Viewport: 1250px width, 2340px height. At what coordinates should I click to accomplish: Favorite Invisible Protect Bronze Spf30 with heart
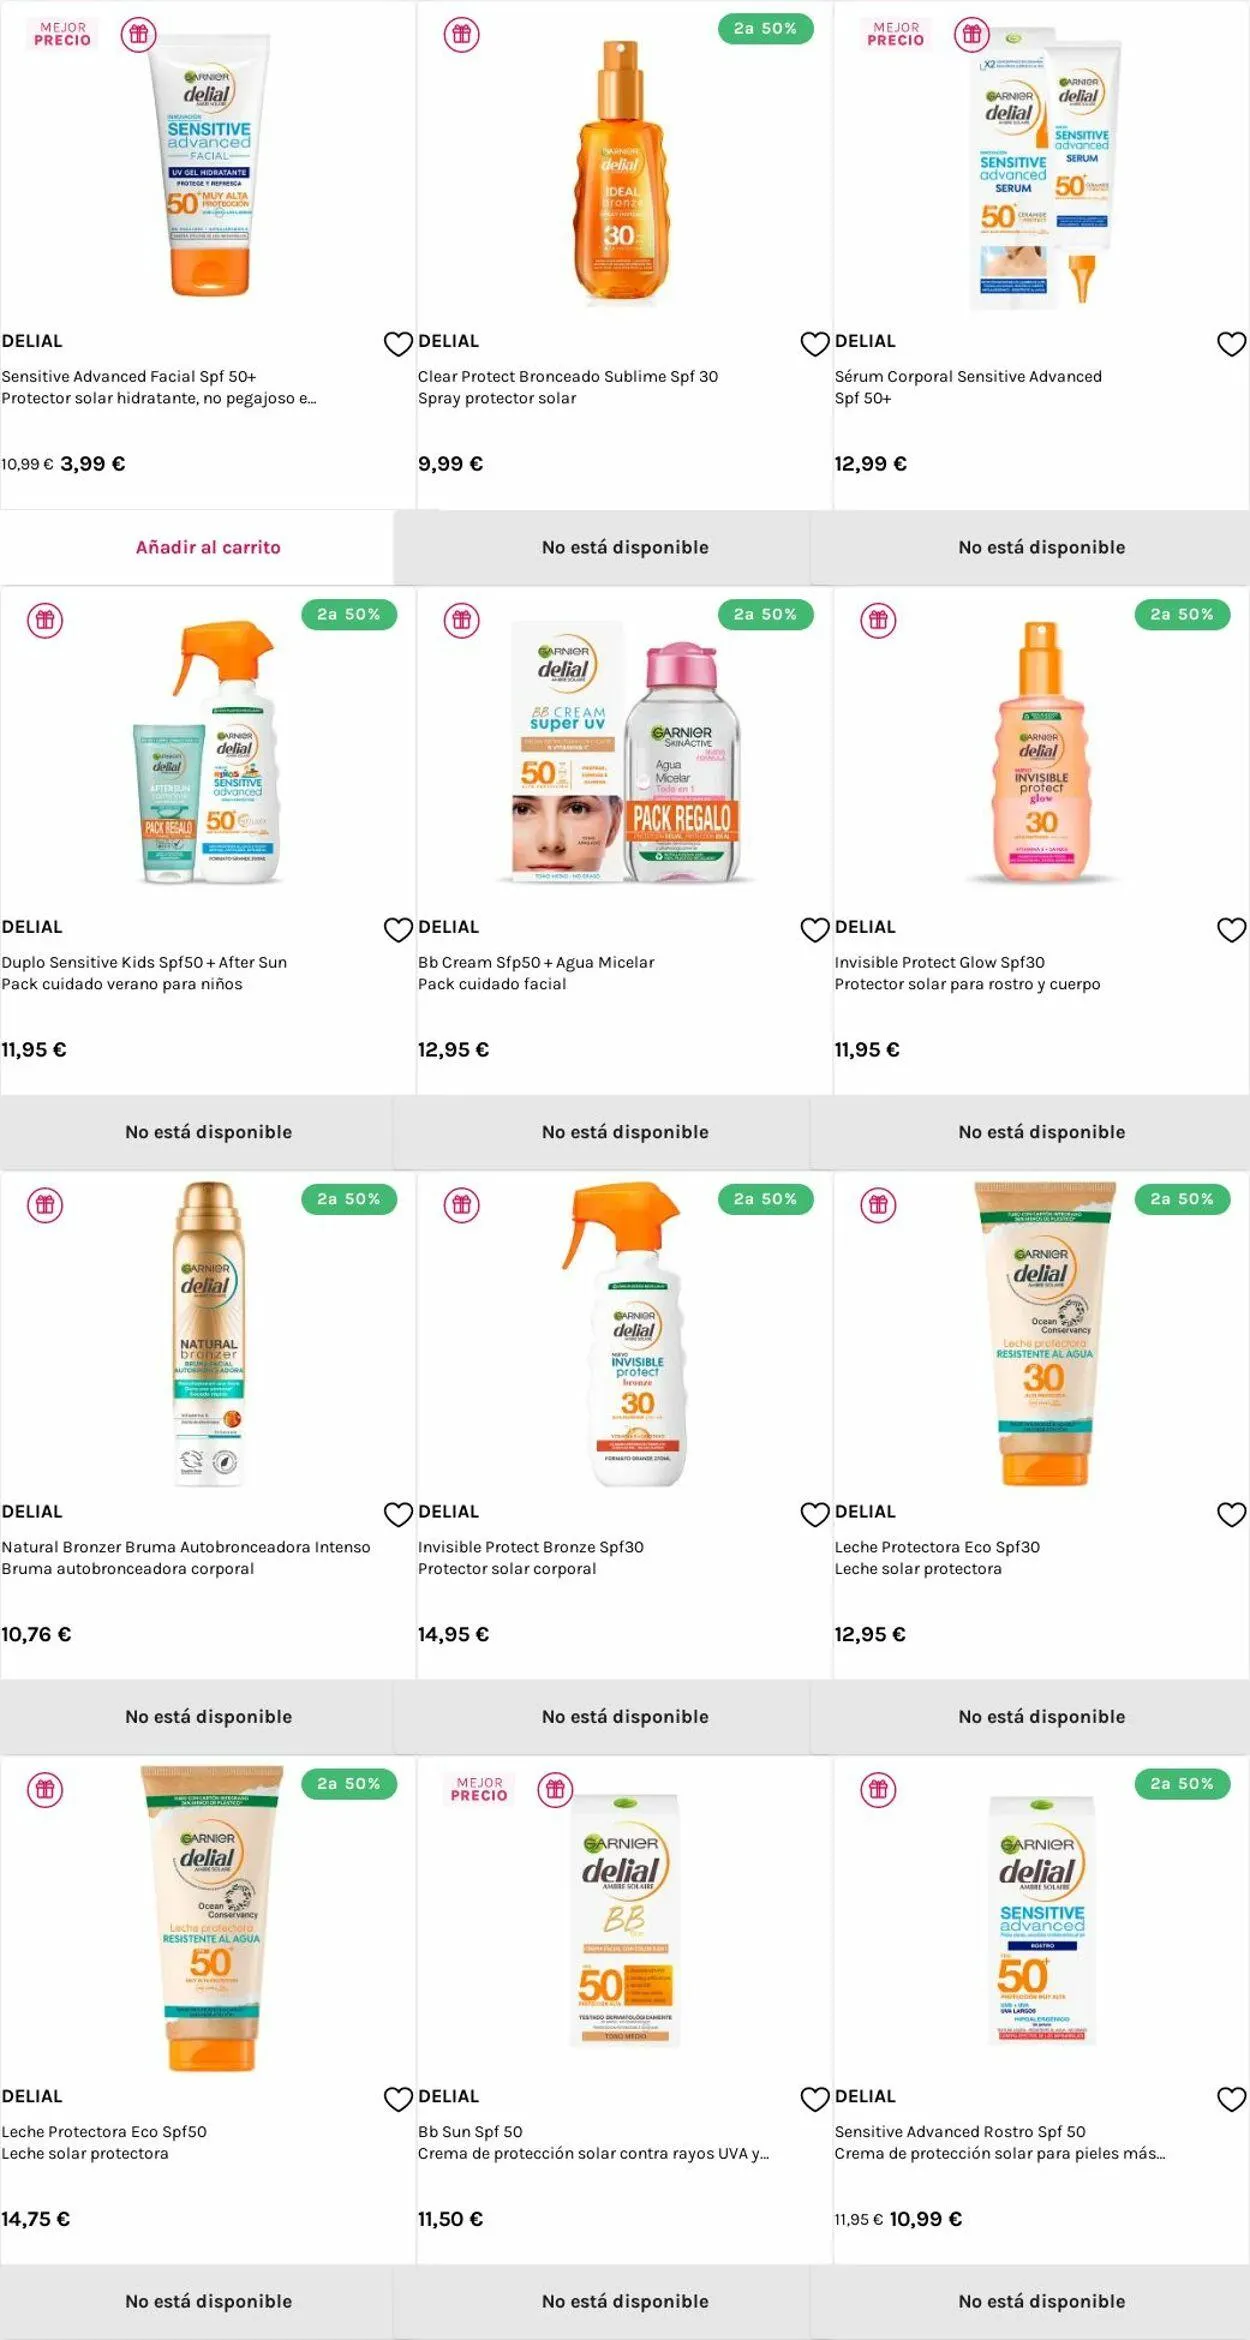coord(815,1515)
